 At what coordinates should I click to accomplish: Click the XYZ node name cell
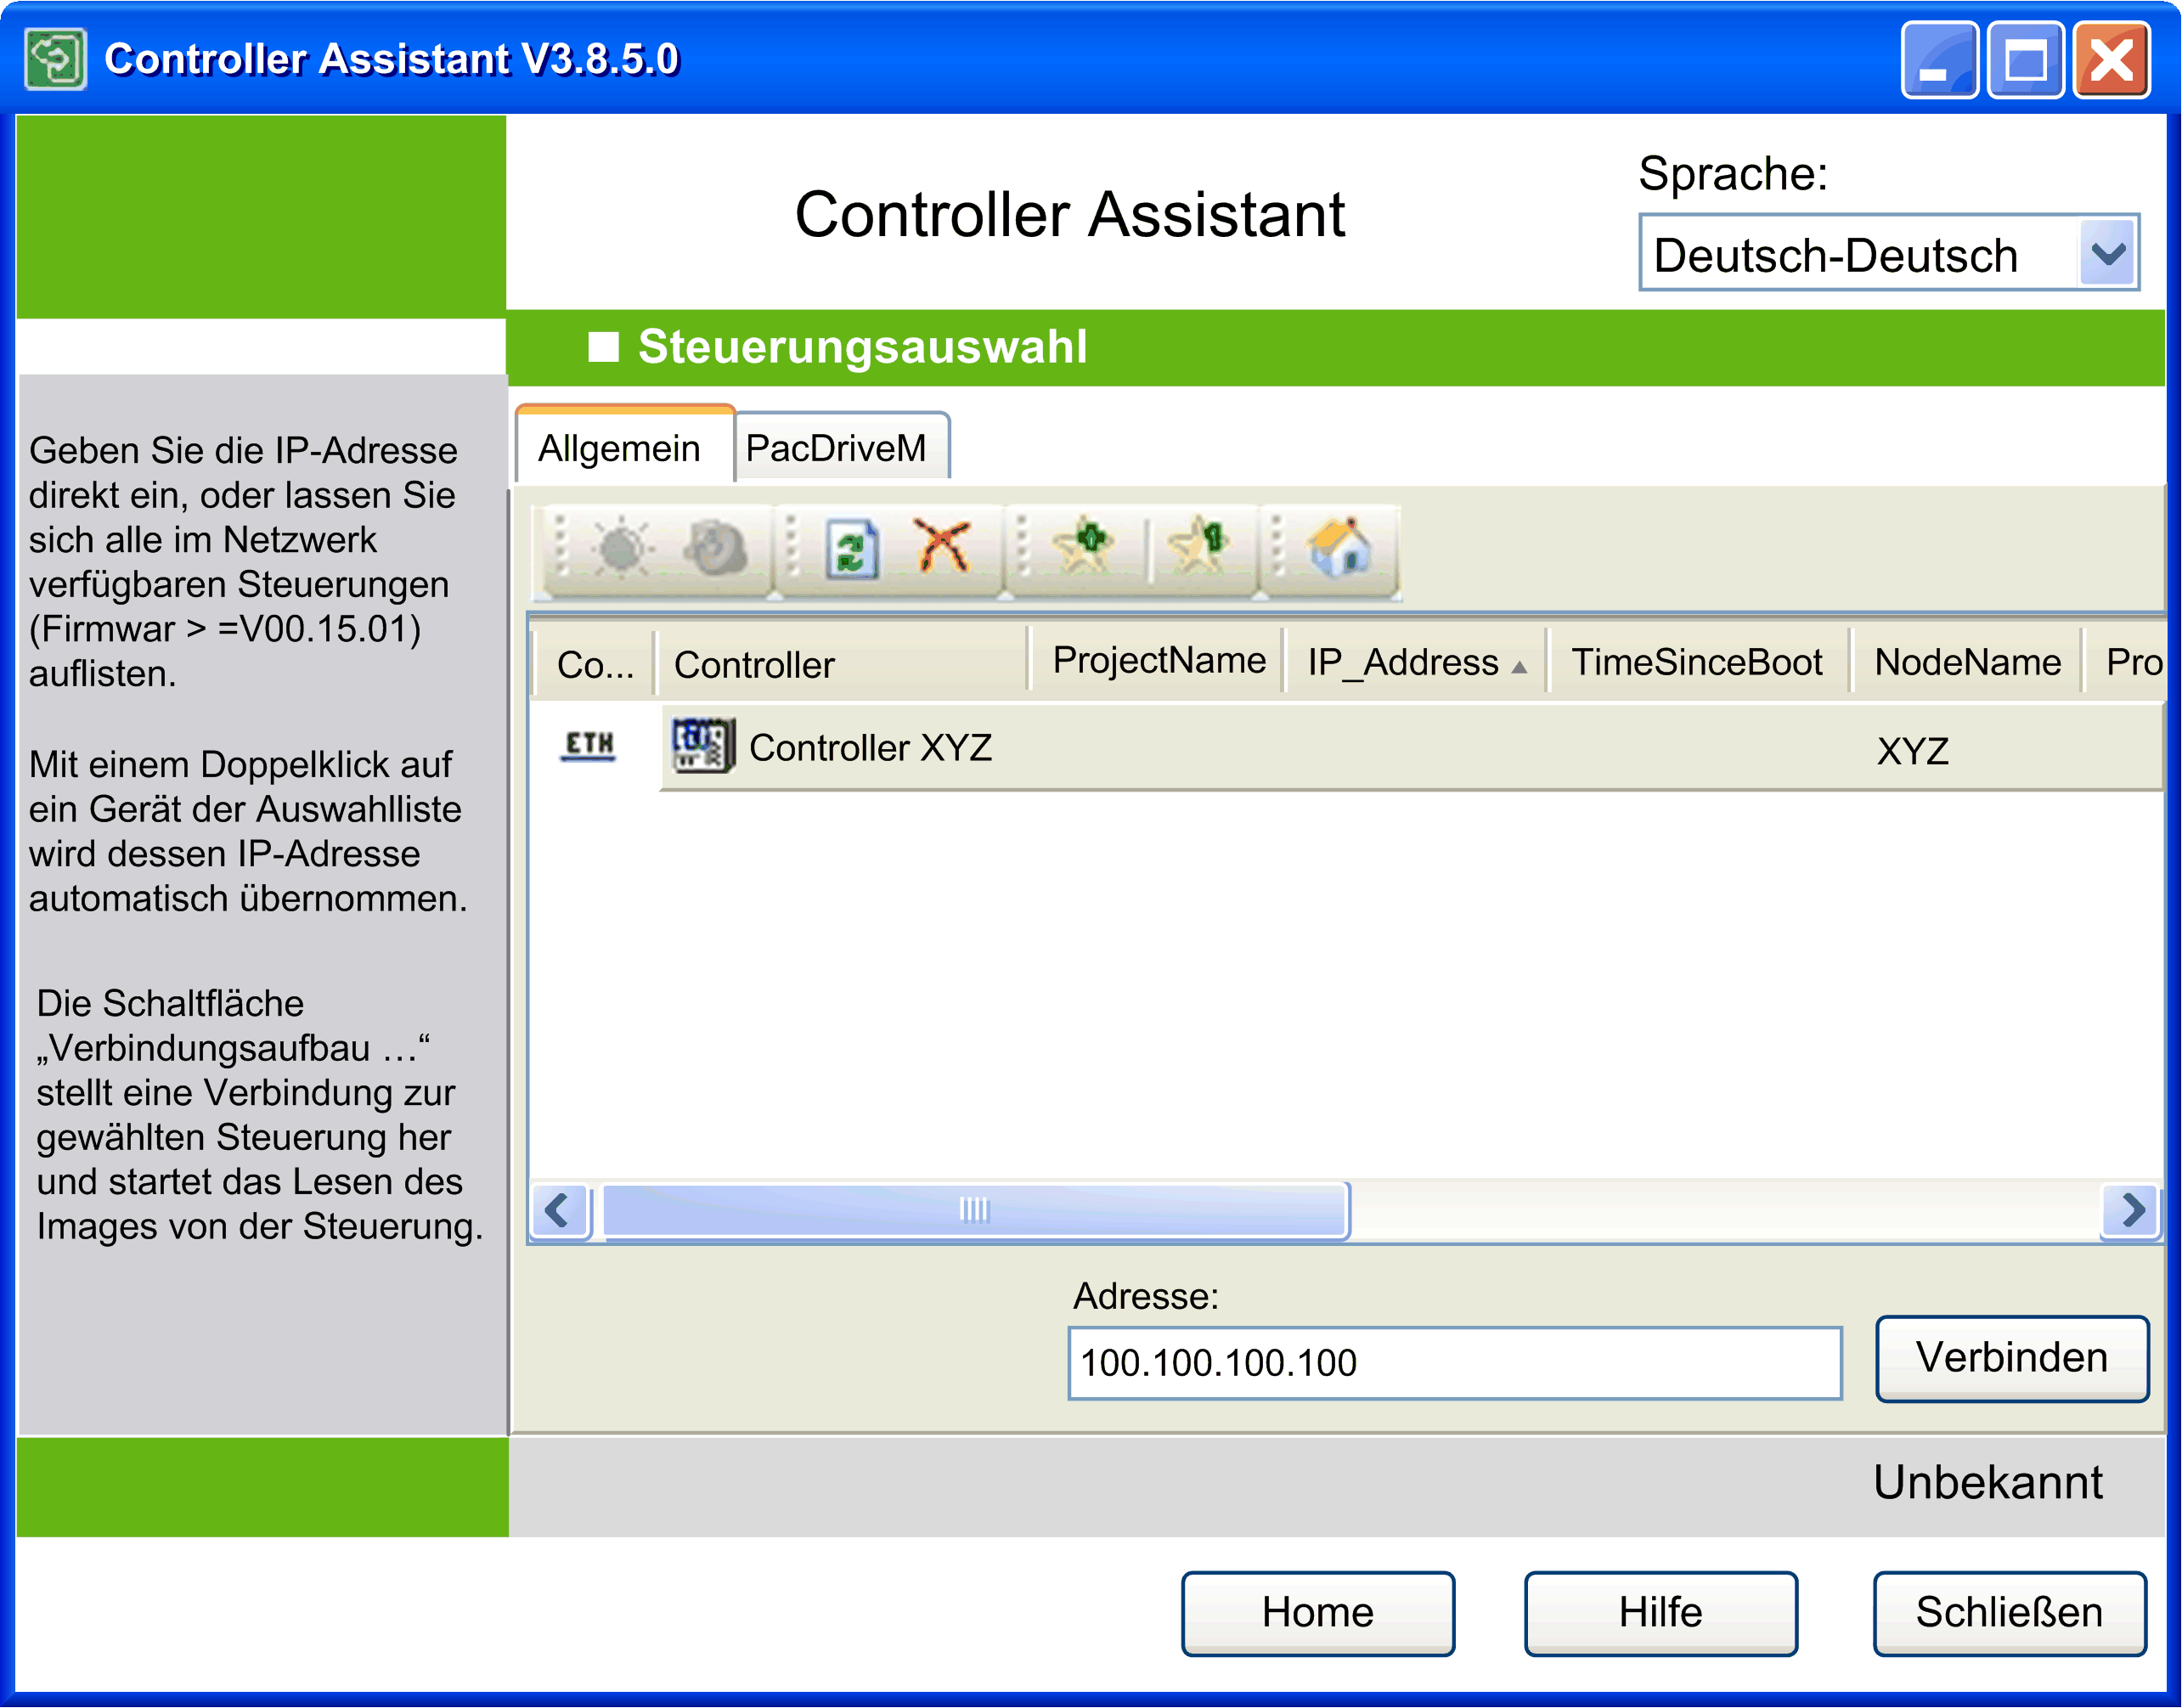1912,750
